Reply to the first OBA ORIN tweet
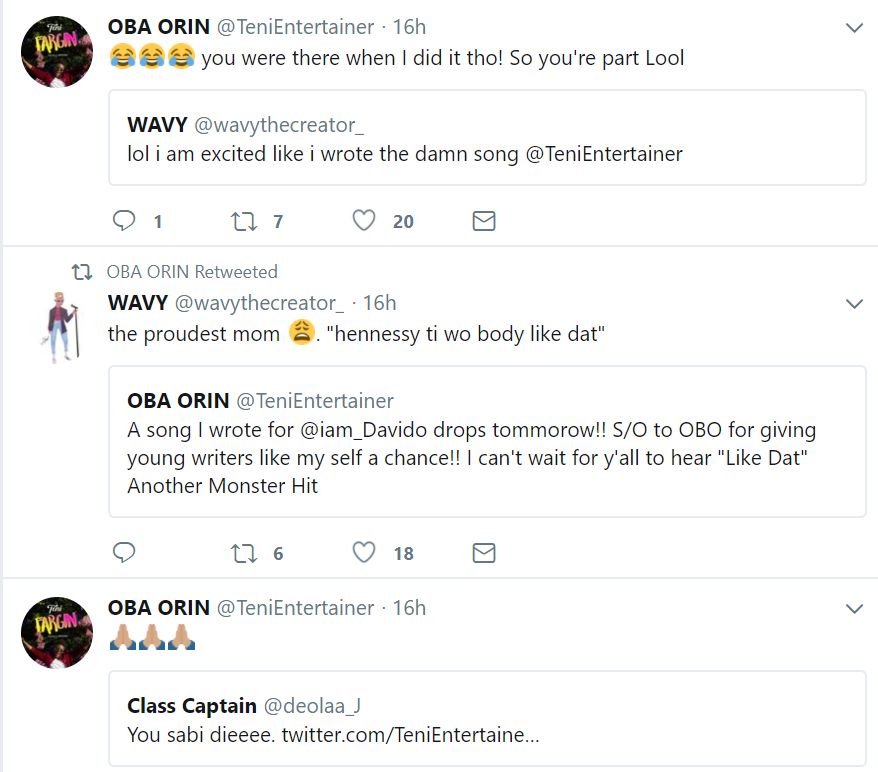Viewport: 878px width, 772px height. pyautogui.click(x=124, y=221)
